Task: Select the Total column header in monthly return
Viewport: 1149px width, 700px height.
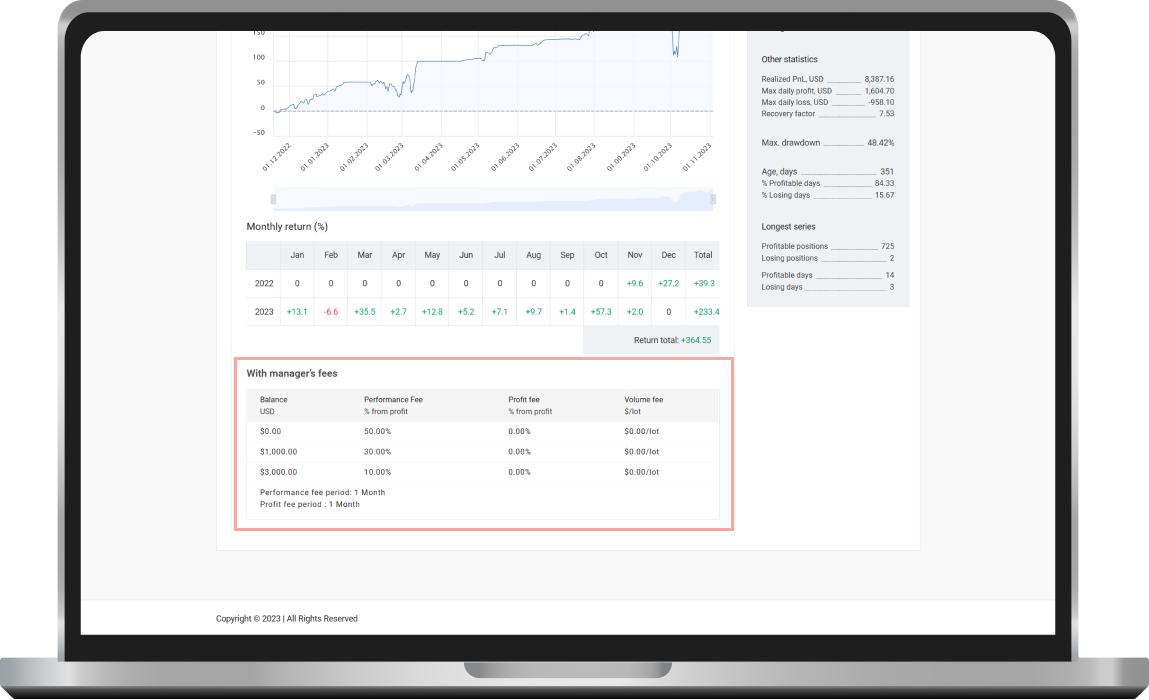Action: pyautogui.click(x=703, y=255)
